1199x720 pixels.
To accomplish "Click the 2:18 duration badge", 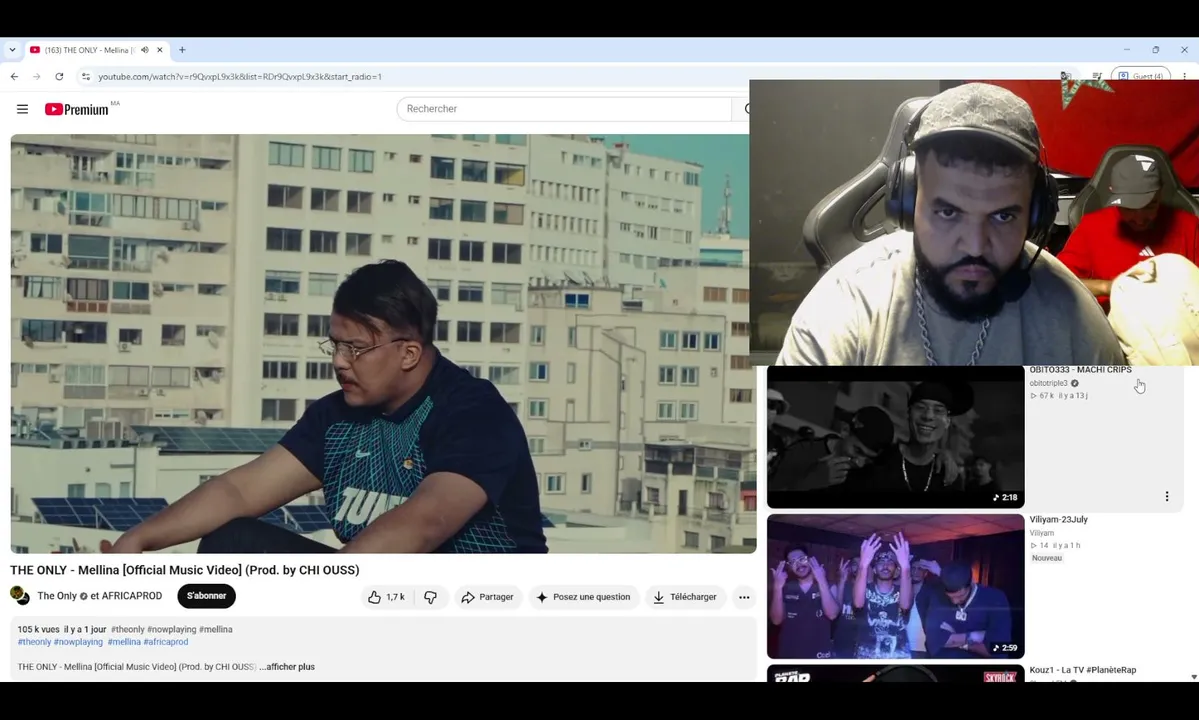I will click(x=1006, y=498).
